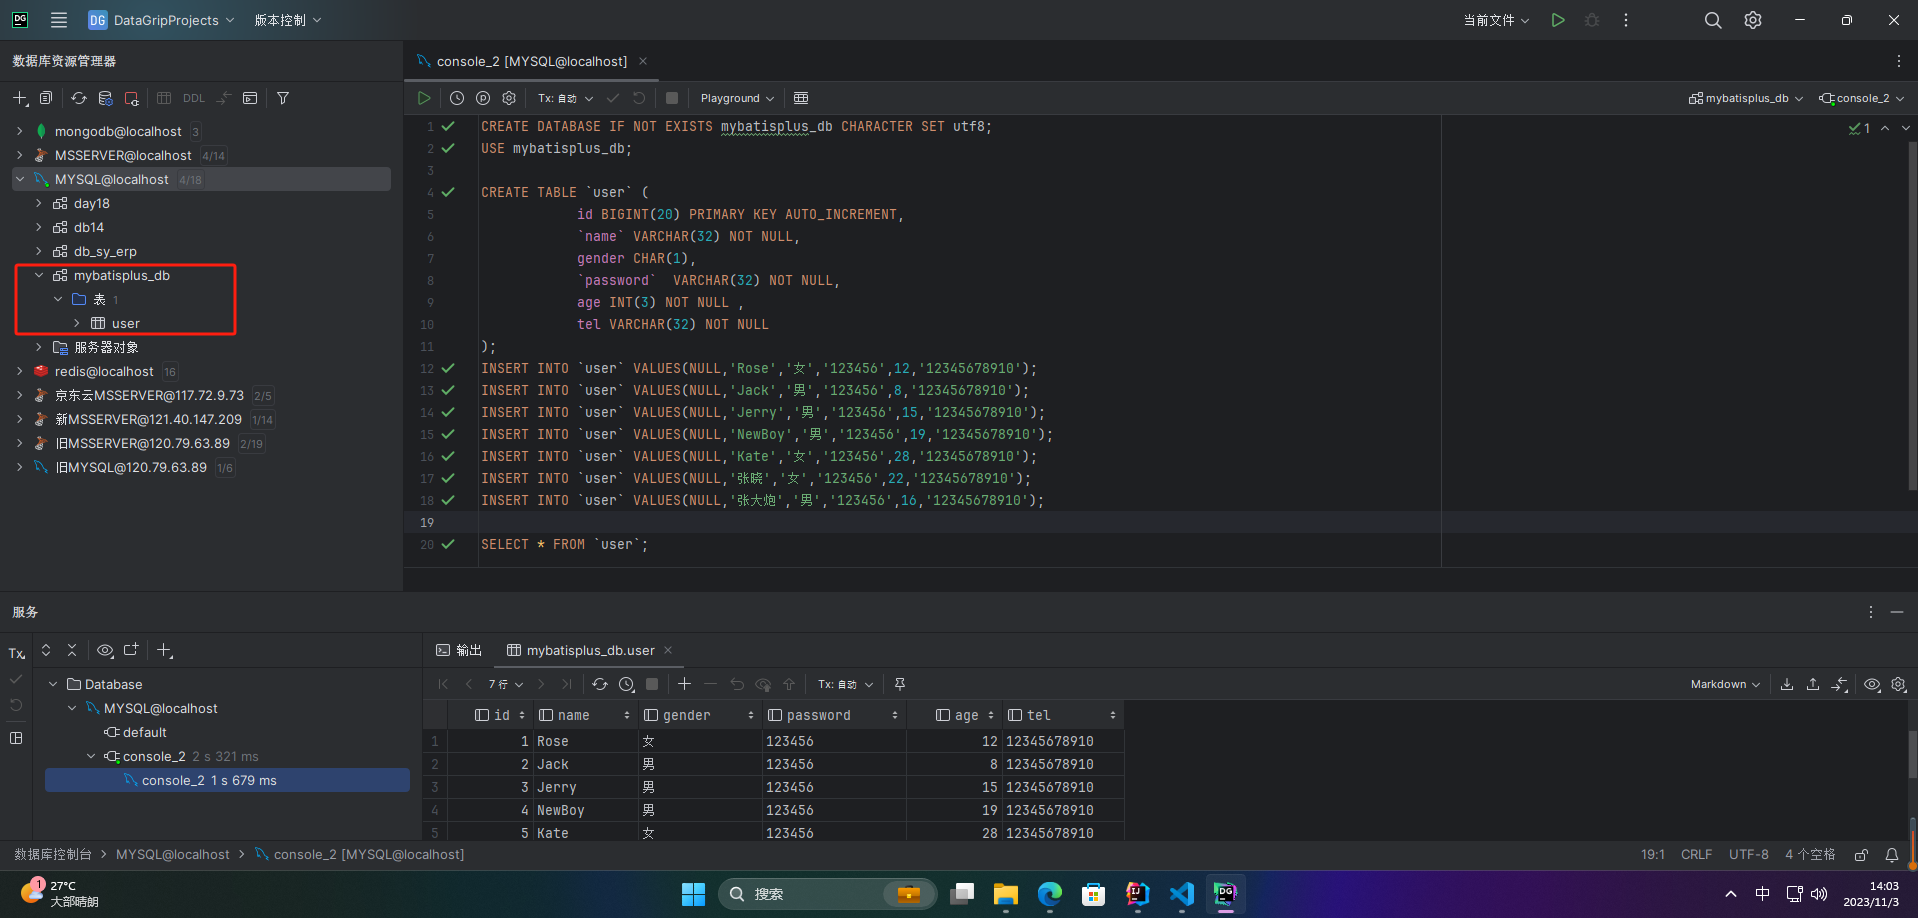
Task: Open IDE settings gear in title bar
Action: click(x=1753, y=20)
